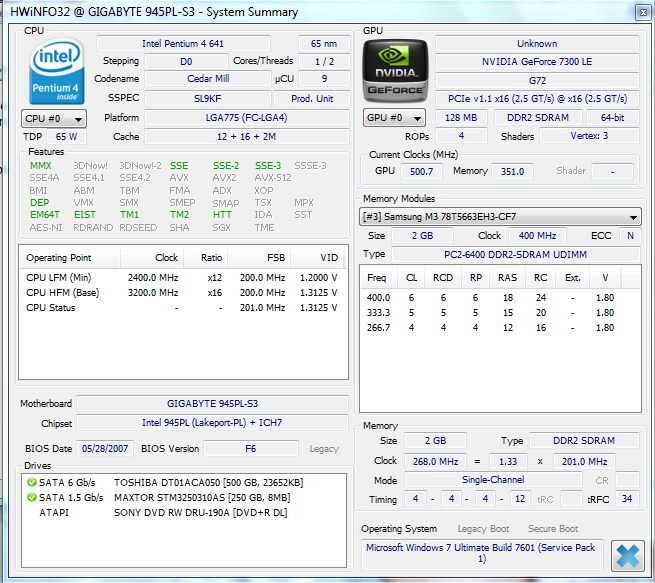Click the 128 MB video memory field
655x583 pixels.
461,118
